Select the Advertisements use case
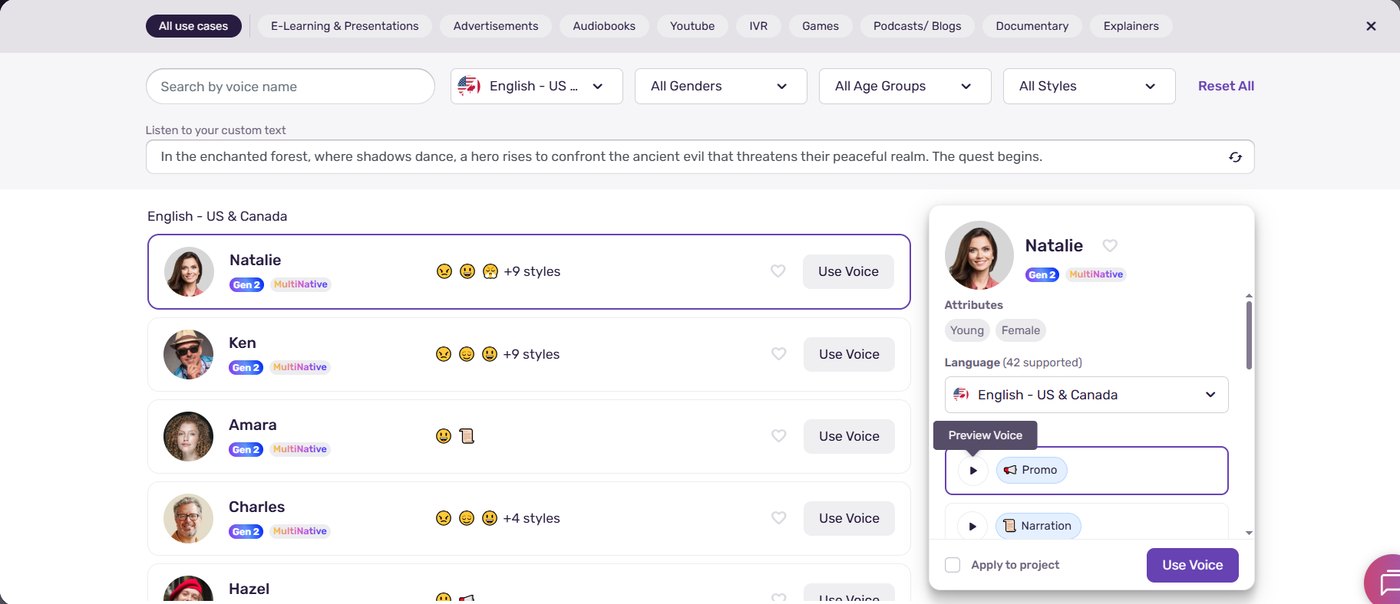This screenshot has width=1400, height=604. (x=496, y=26)
